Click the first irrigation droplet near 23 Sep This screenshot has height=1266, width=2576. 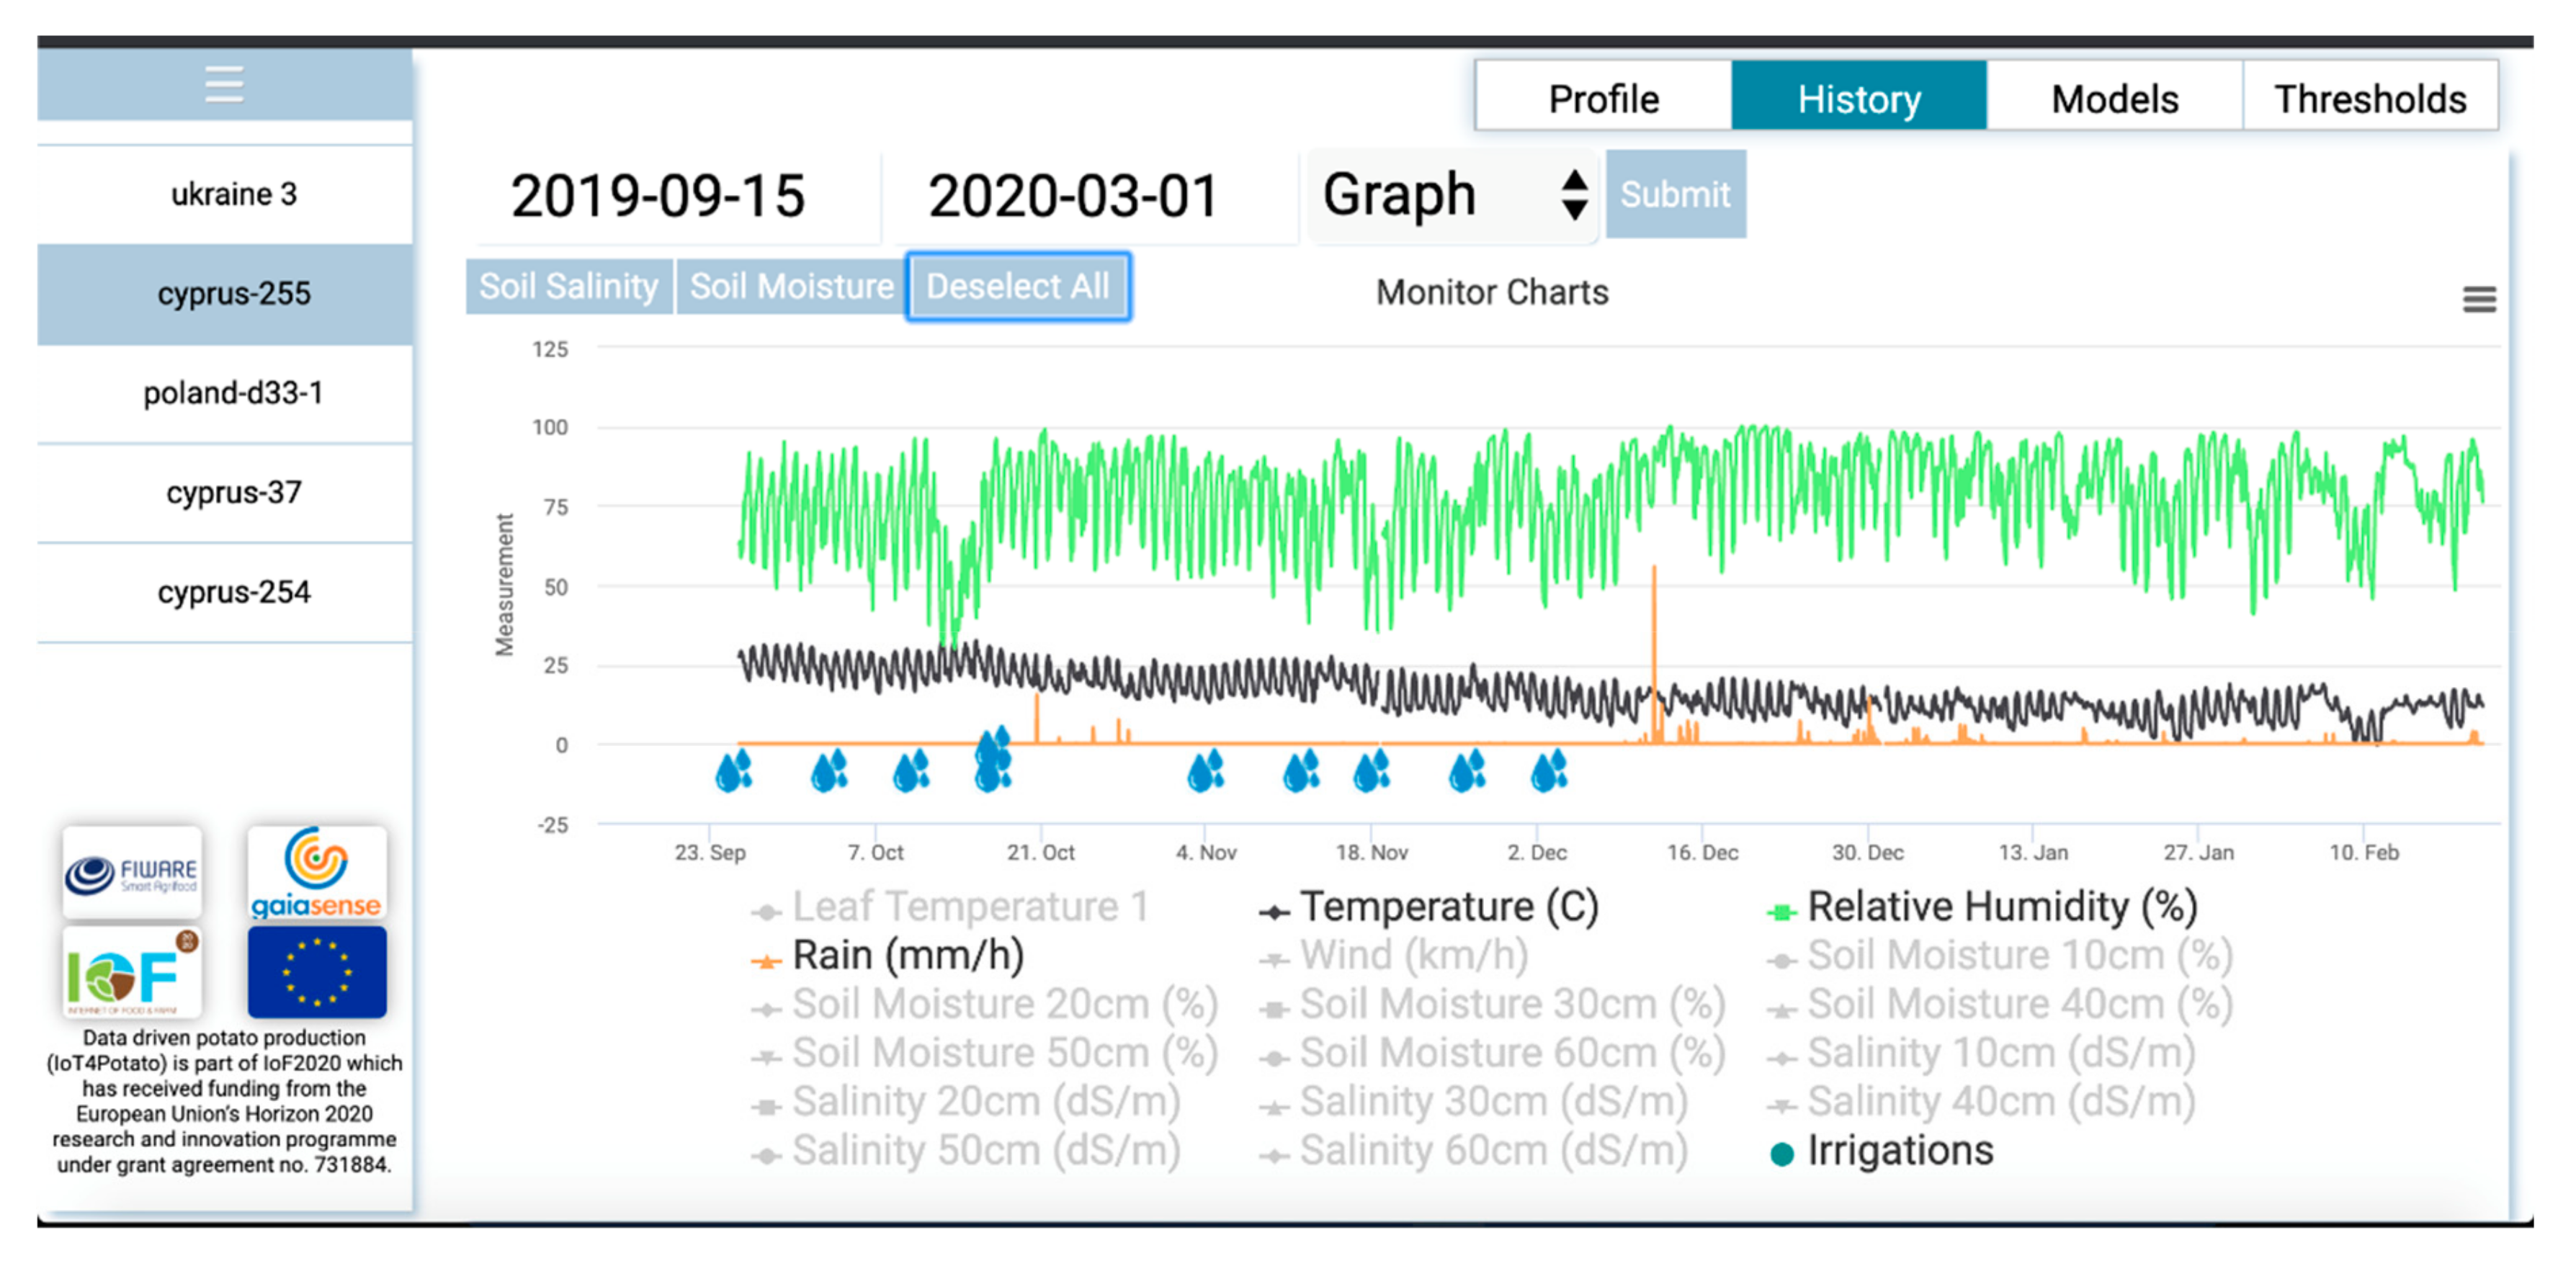[733, 771]
